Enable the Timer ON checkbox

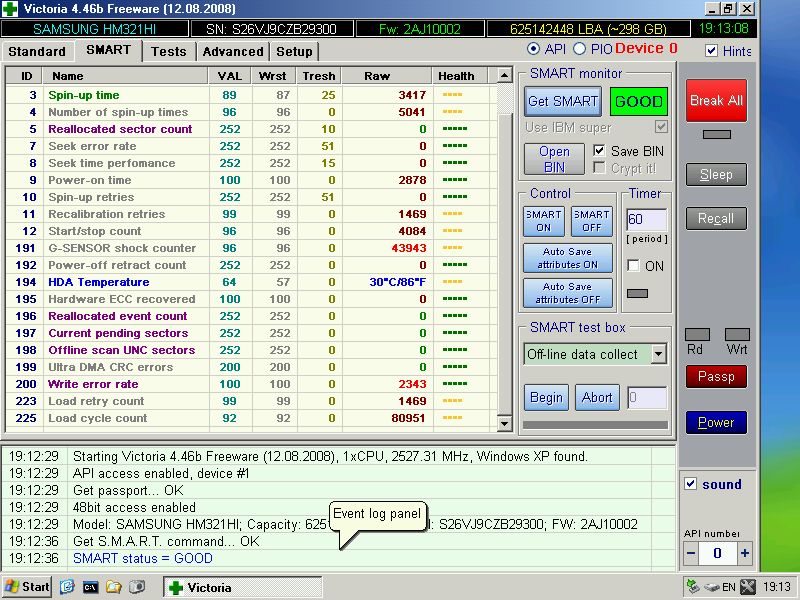633,265
